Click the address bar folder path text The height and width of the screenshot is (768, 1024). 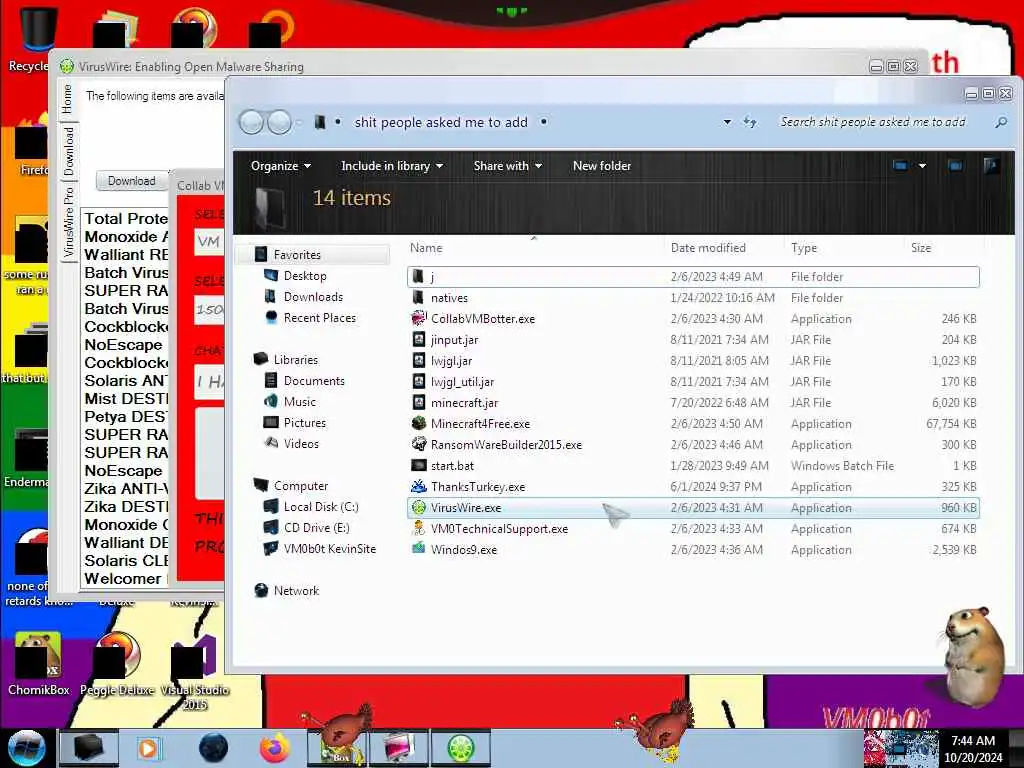[x=441, y=122]
